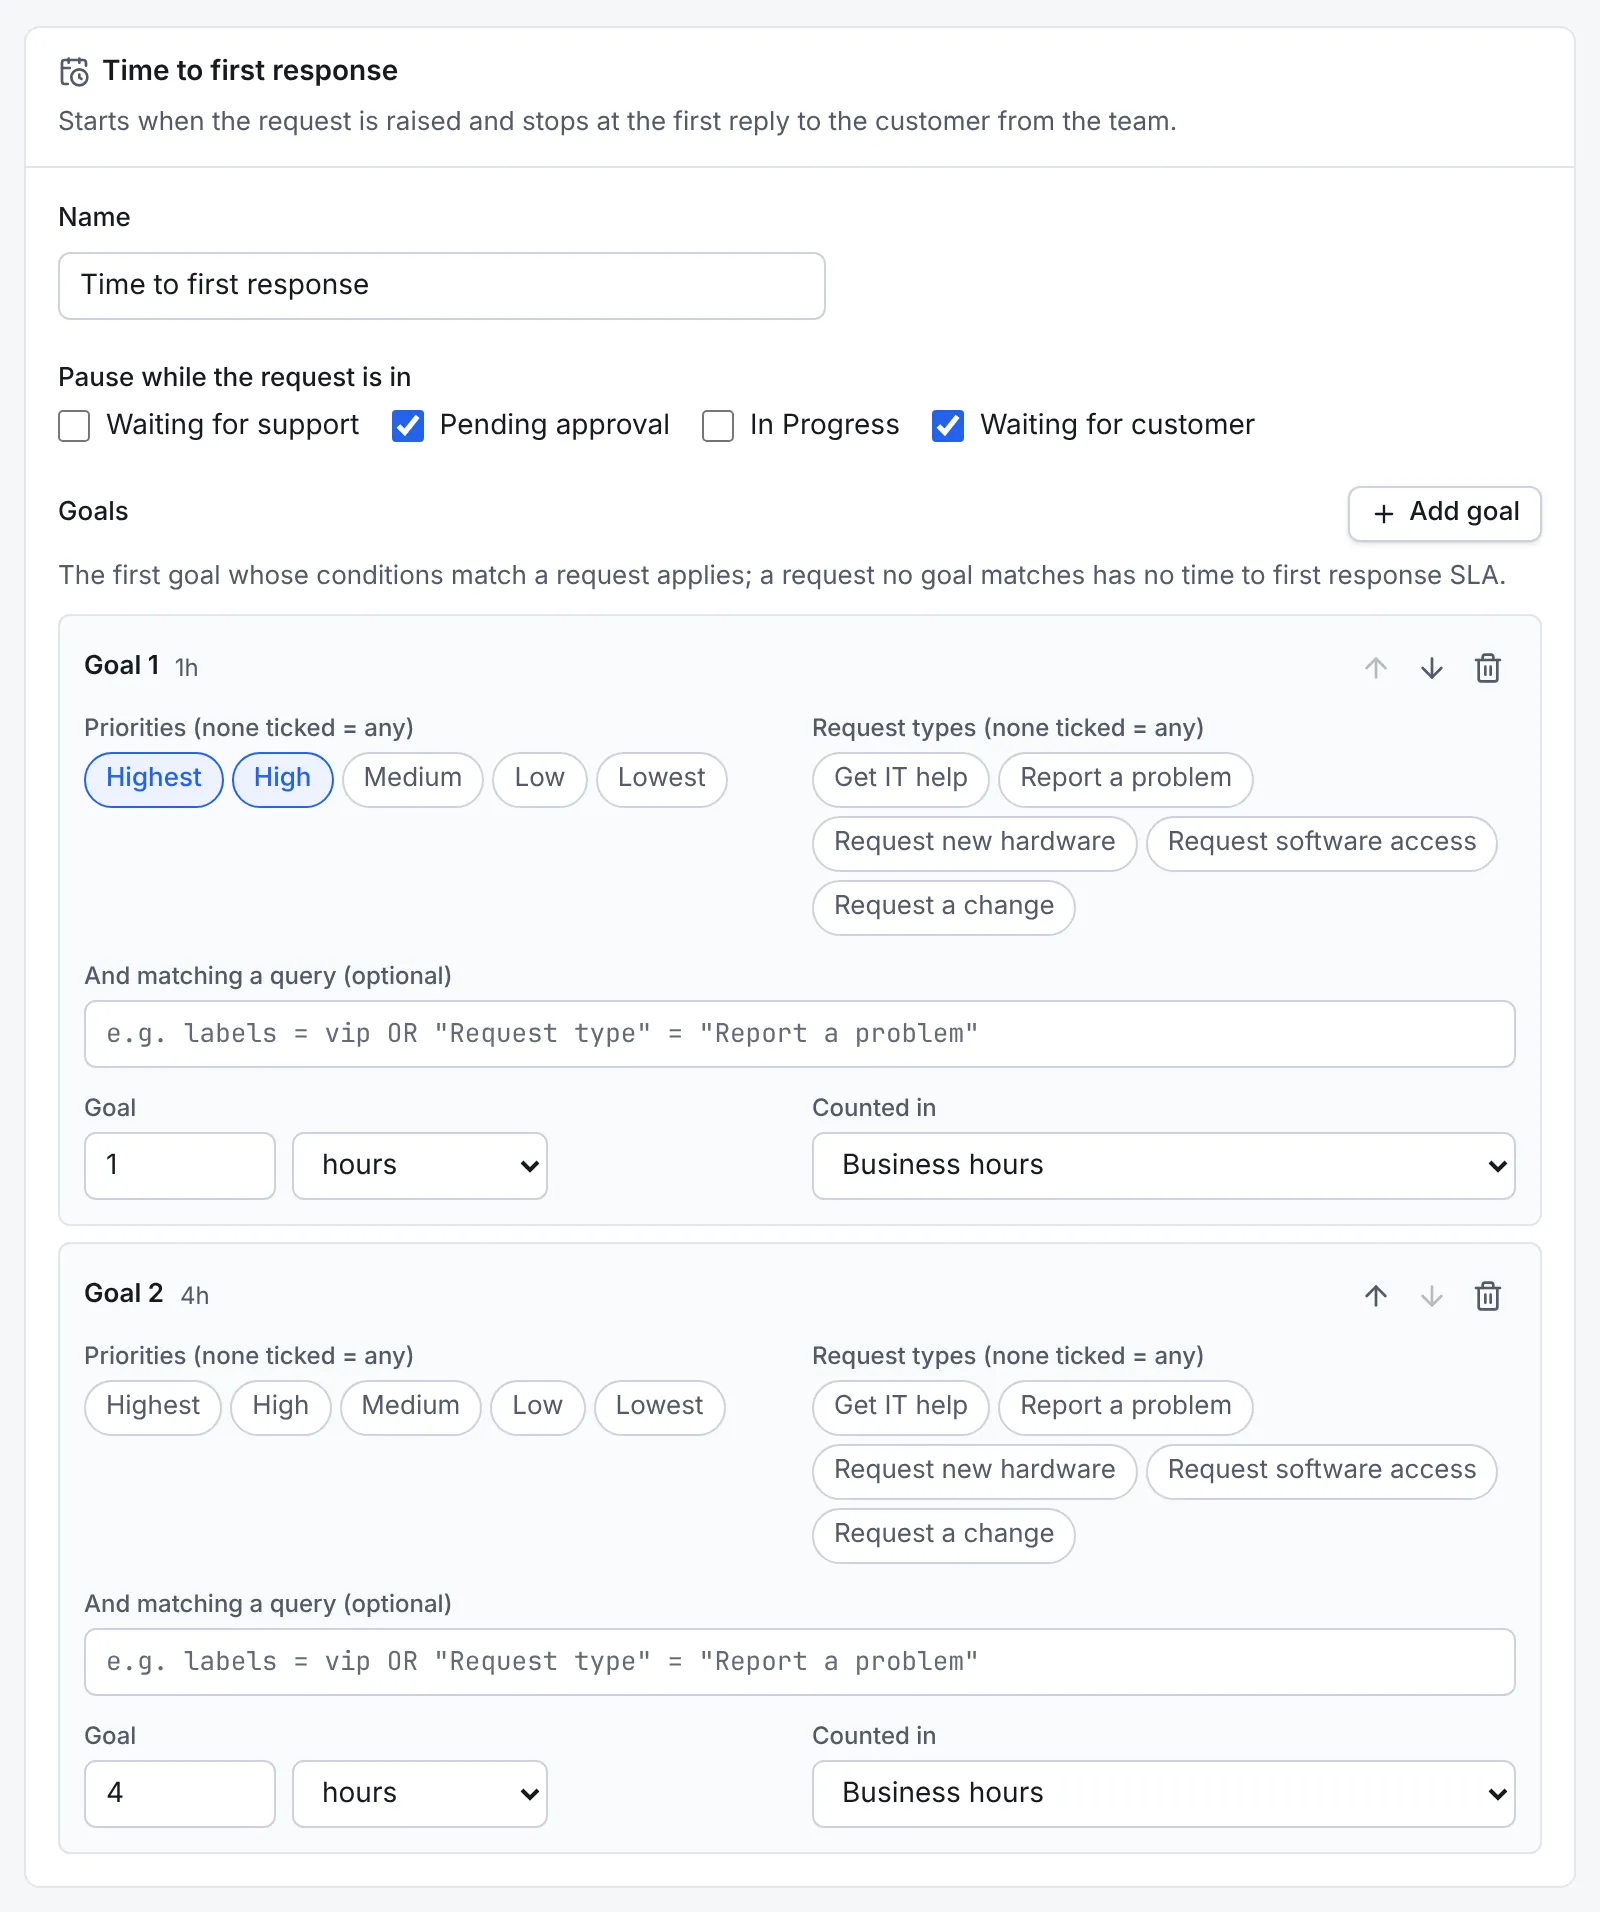Toggle Get IT help type in Goal 2
This screenshot has height=1912, width=1600.
coord(901,1407)
